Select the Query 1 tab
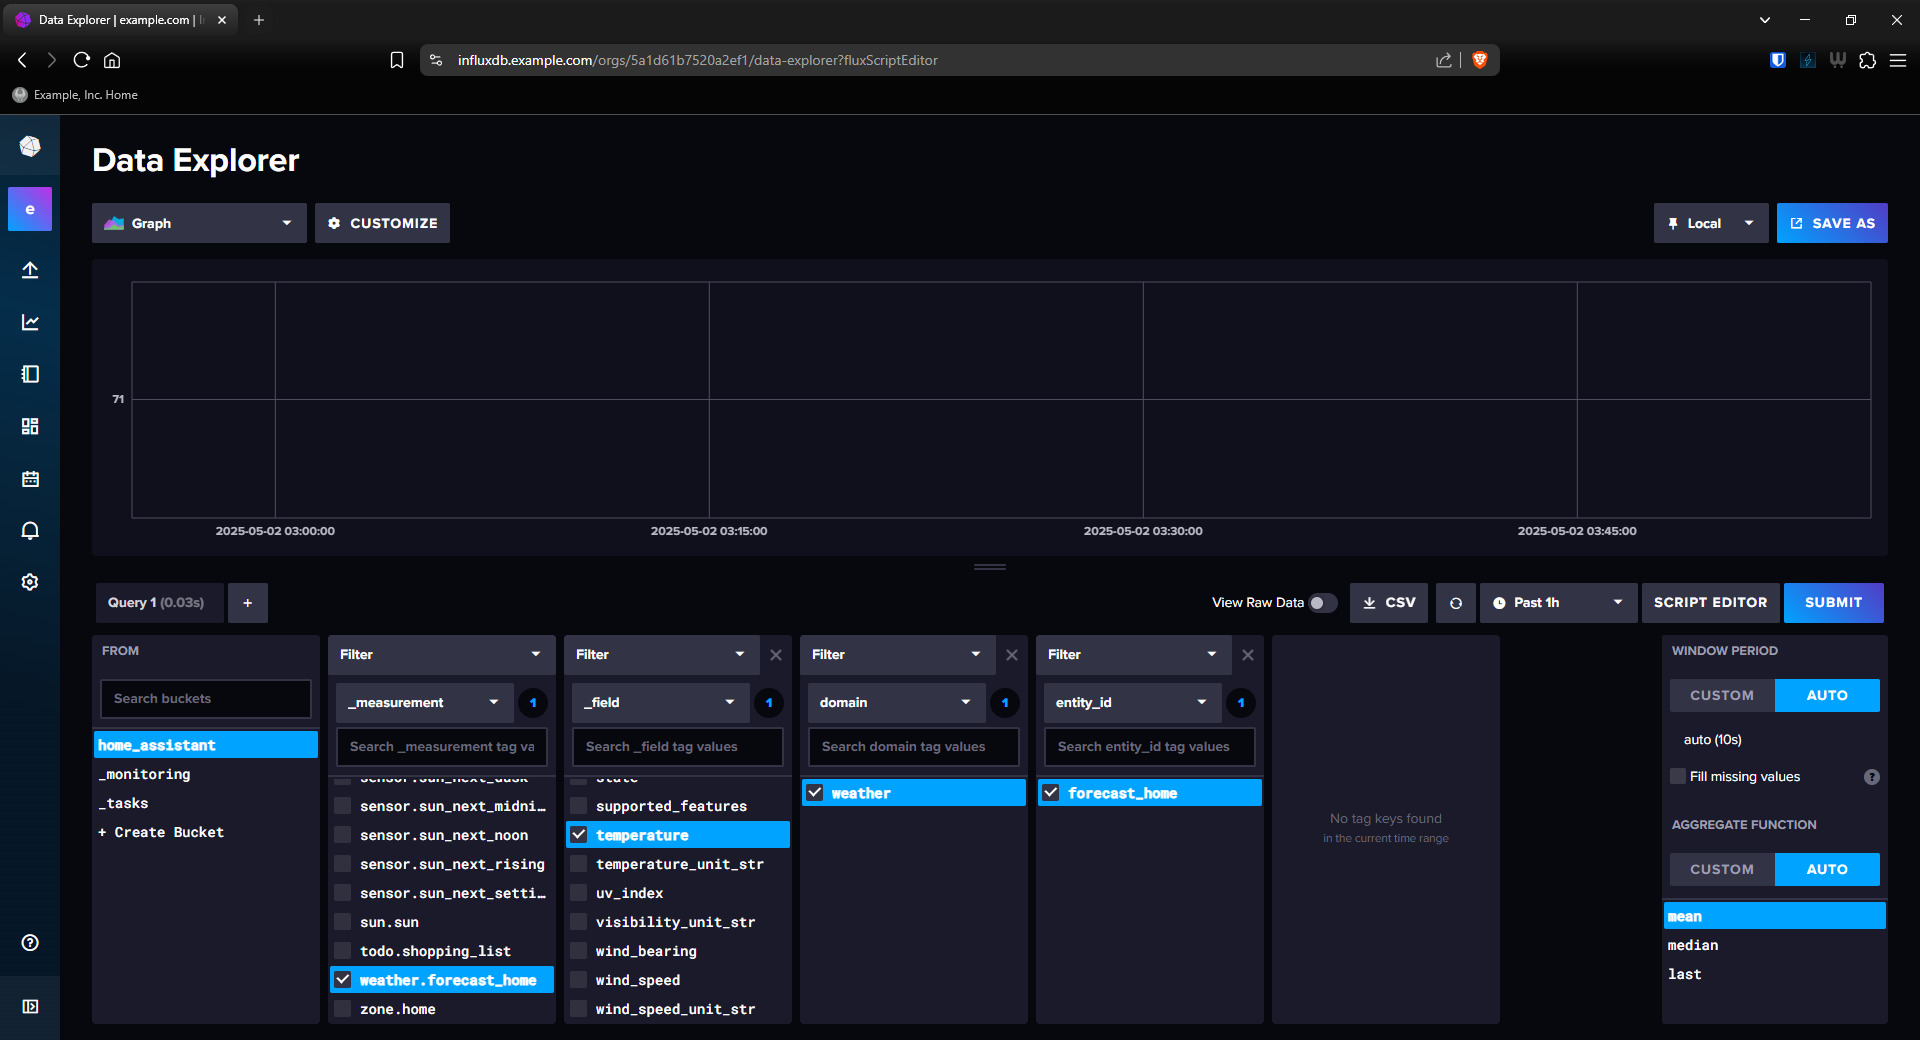 pyautogui.click(x=156, y=603)
